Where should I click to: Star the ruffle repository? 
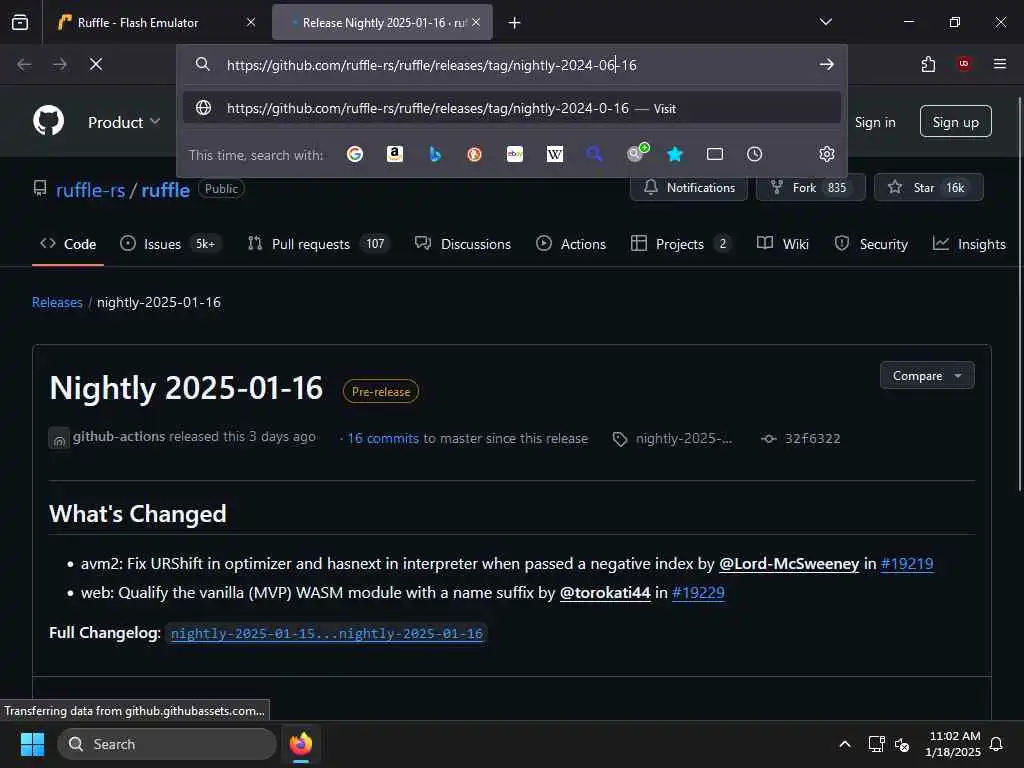929,187
